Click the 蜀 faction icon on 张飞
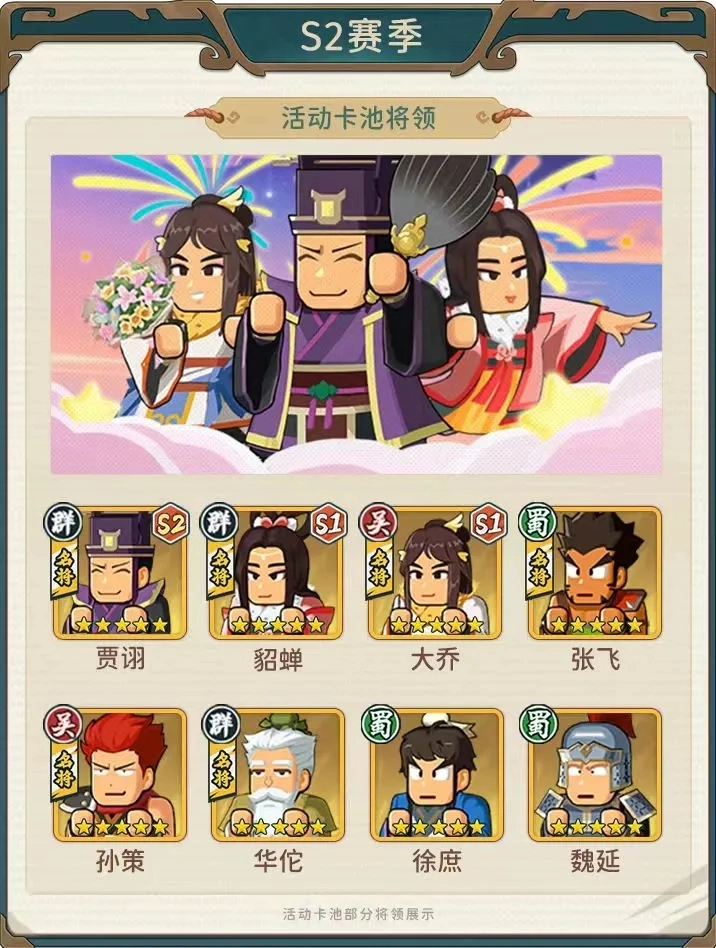Viewport: 716px width, 948px height. tap(538, 522)
